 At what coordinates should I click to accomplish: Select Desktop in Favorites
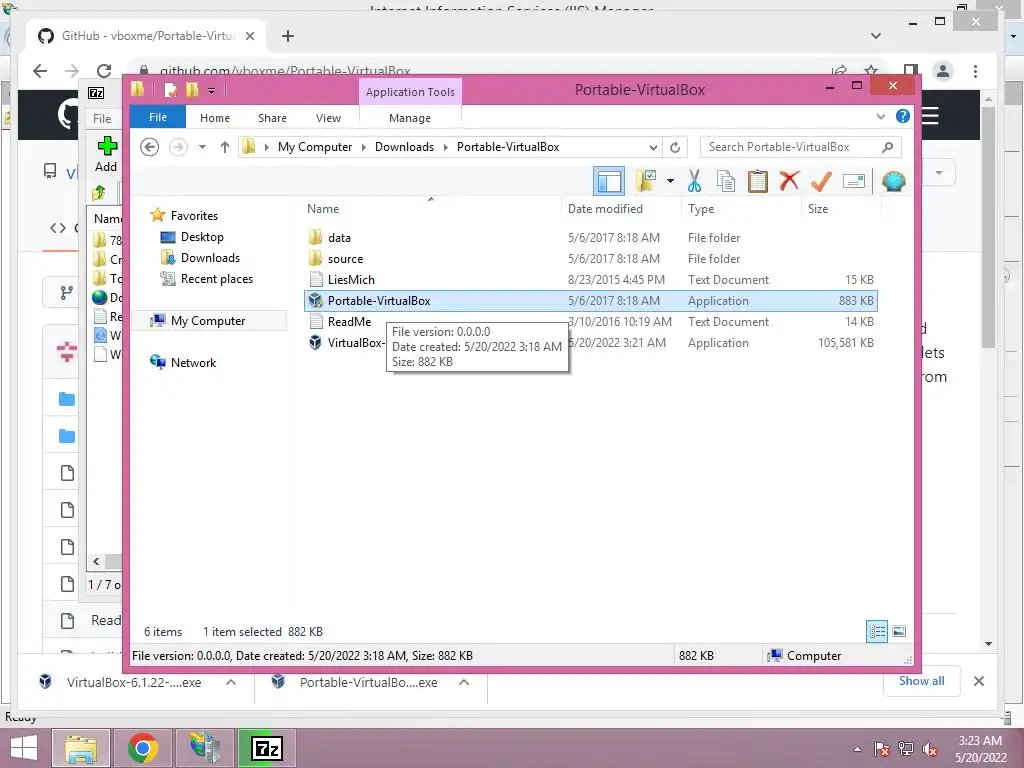point(202,237)
